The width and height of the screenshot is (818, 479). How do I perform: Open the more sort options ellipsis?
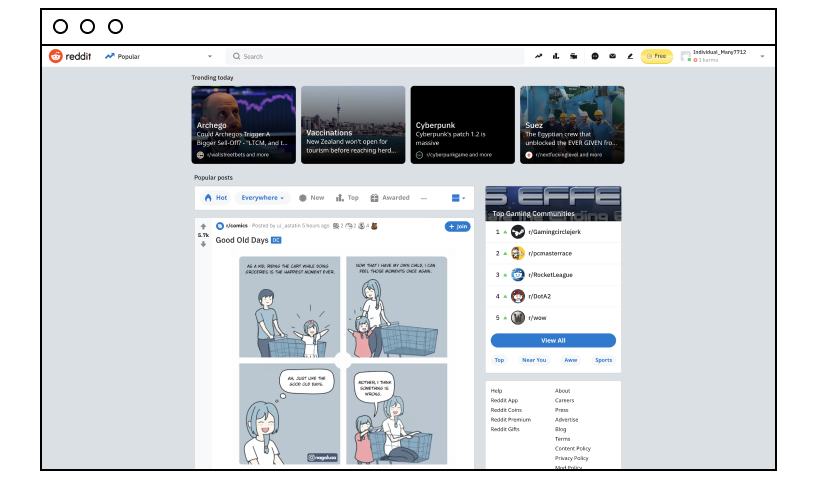[x=424, y=198]
